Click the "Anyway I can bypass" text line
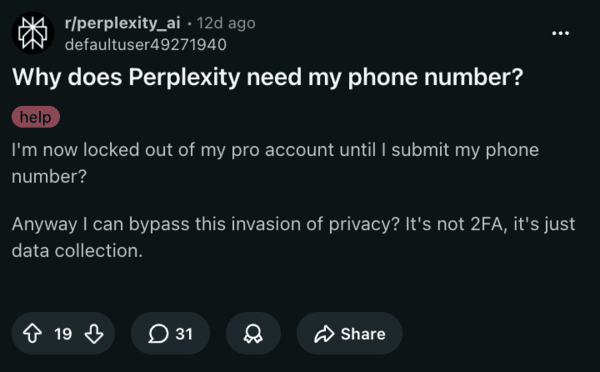600x372 pixels. (x=293, y=224)
